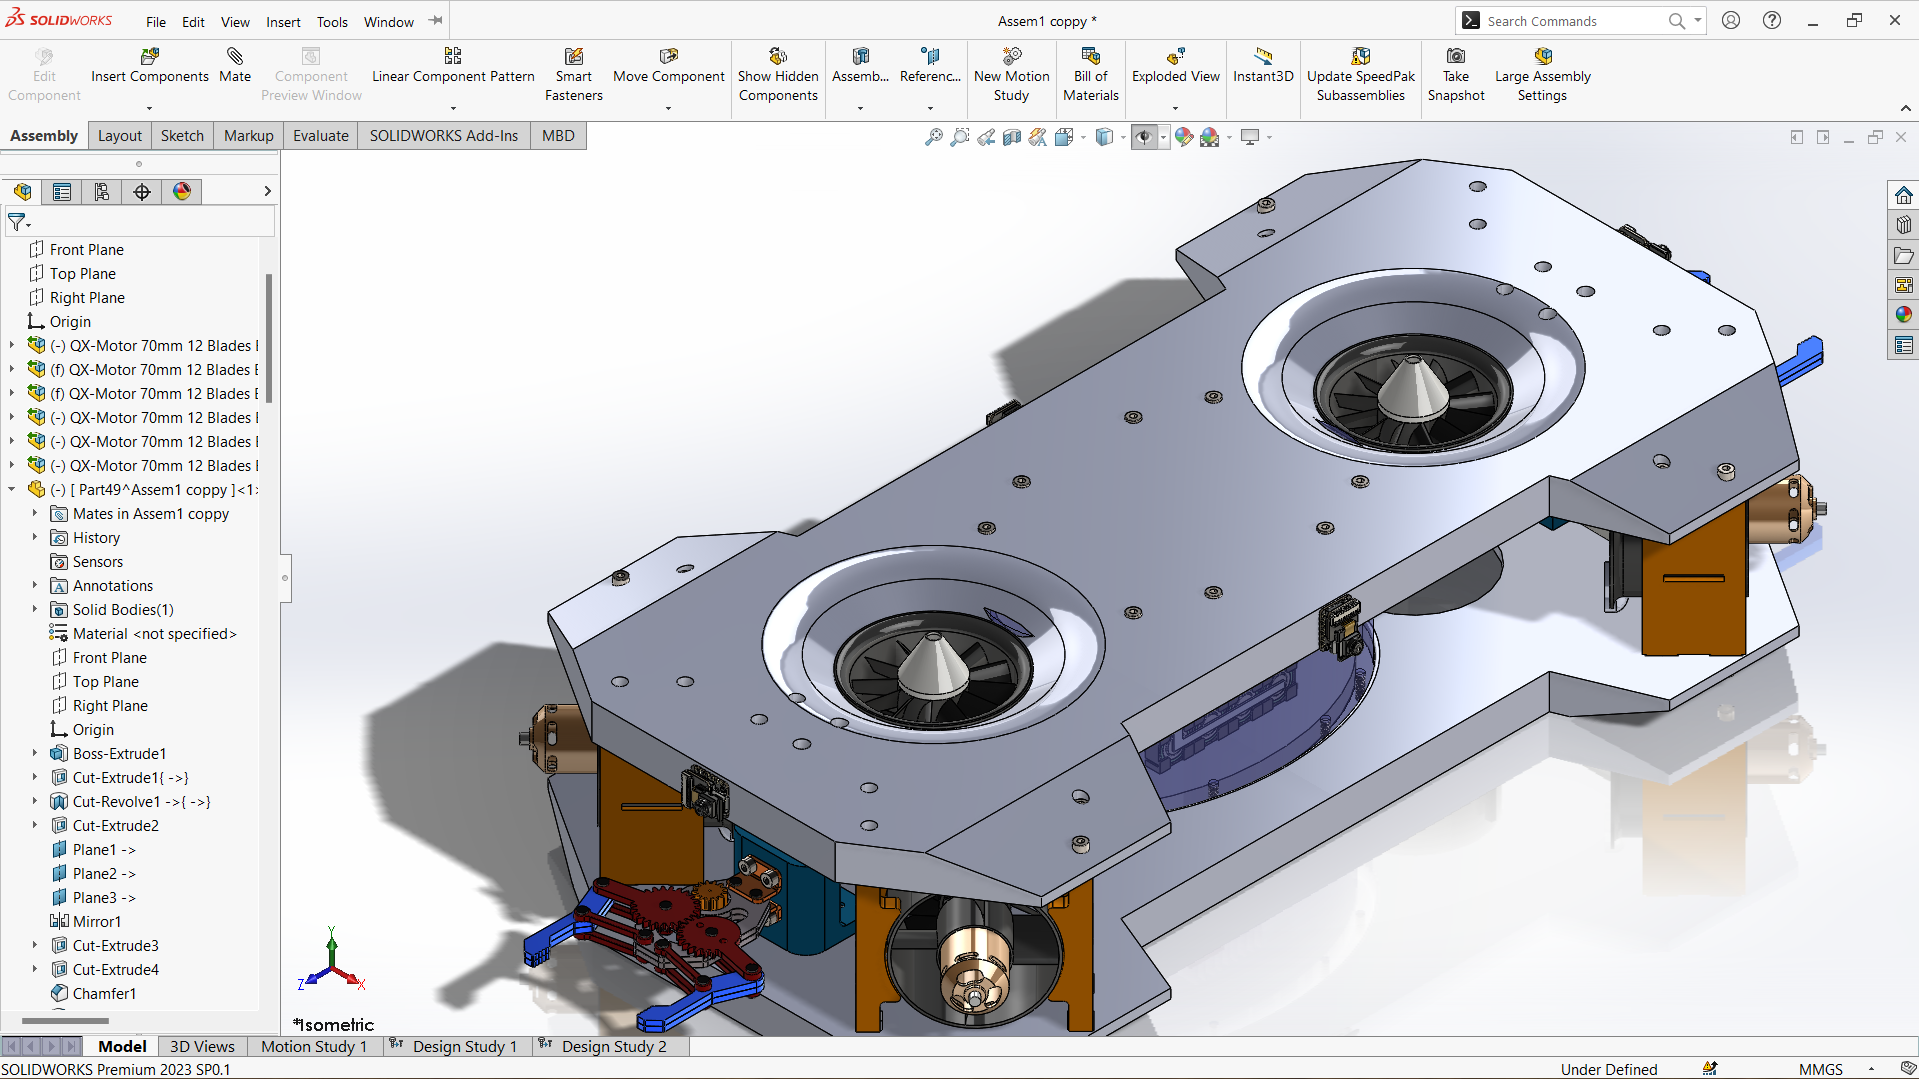The image size is (1919, 1079).
Task: Open the Insert menu
Action: click(283, 22)
